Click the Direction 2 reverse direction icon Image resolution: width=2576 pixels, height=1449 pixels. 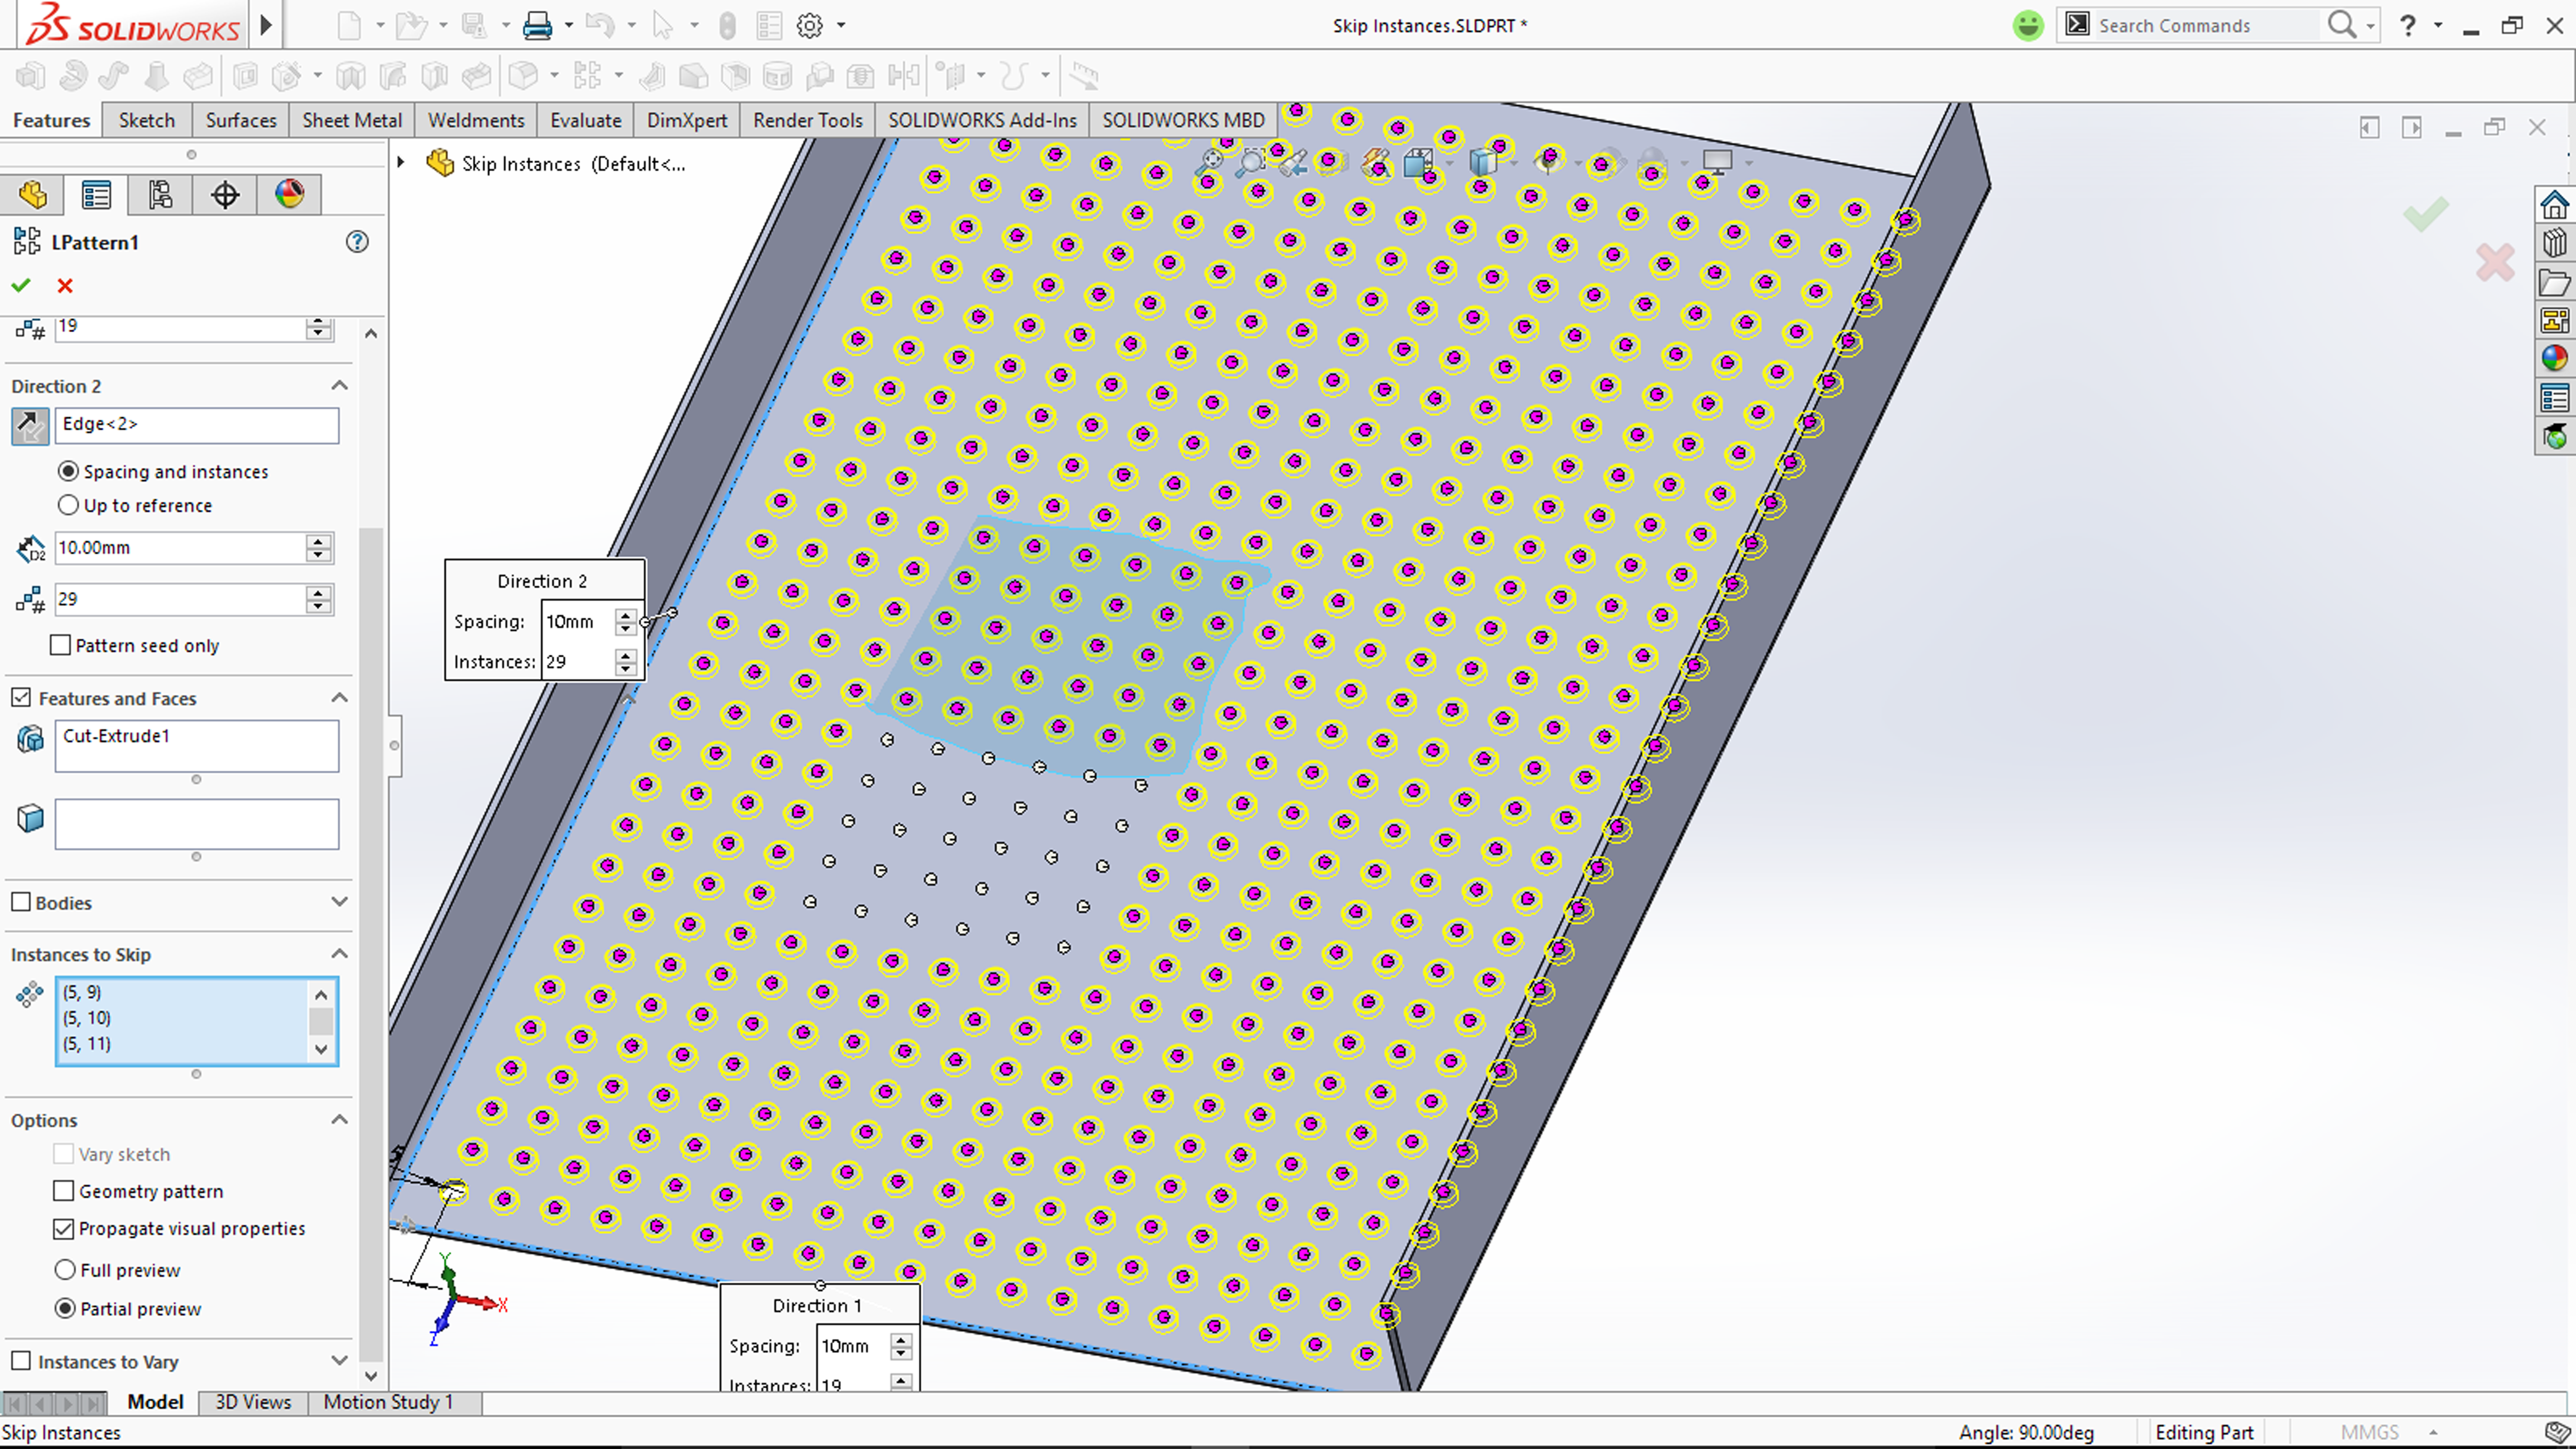click(x=30, y=426)
